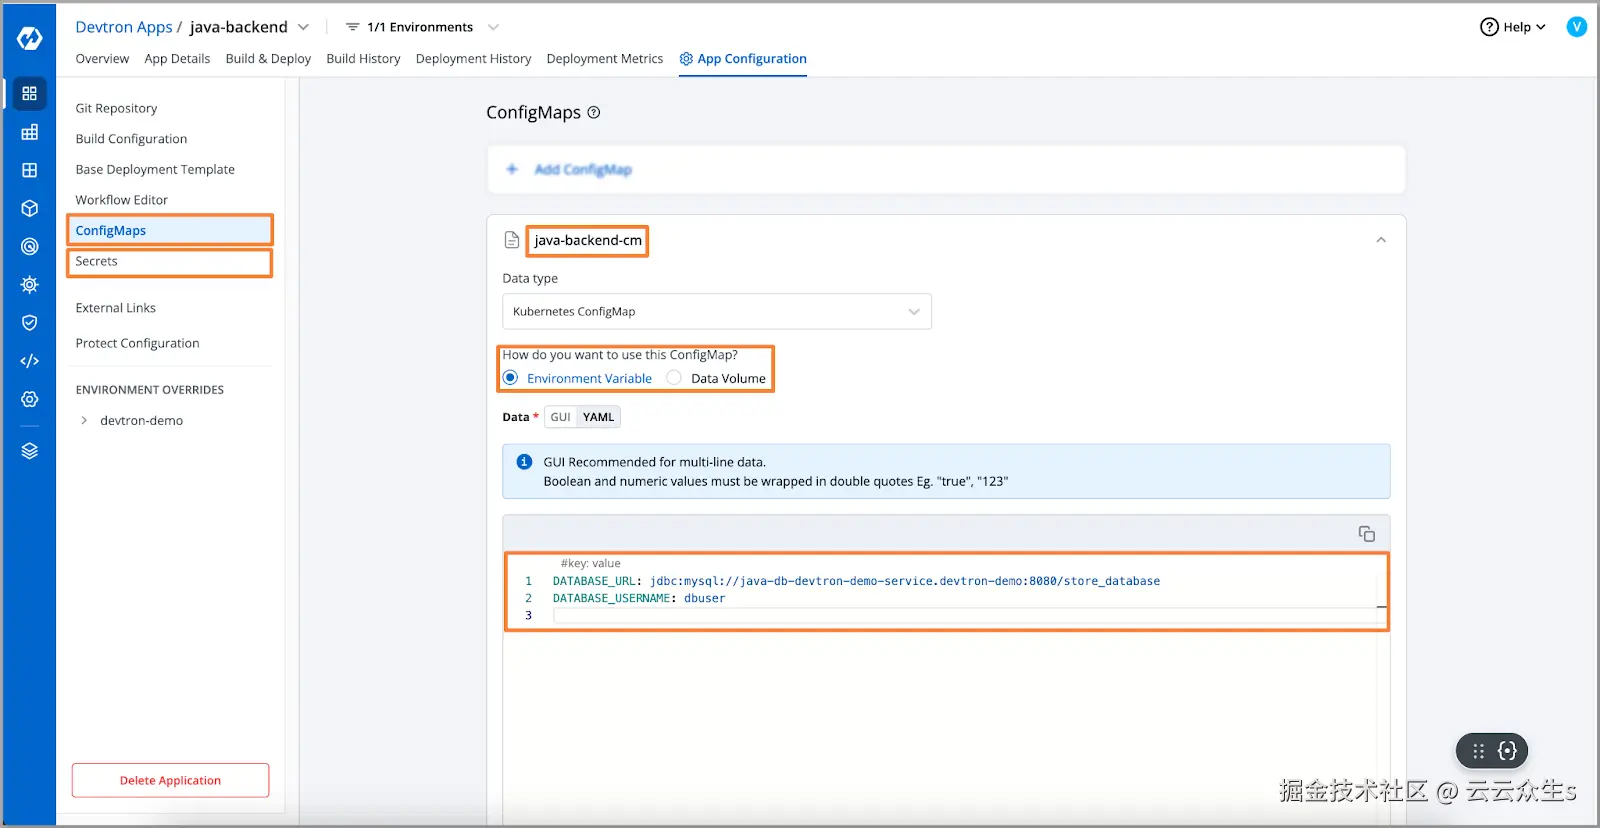1600x828 pixels.
Task: Collapse the java-backend-cm section chevron
Action: coord(1381,240)
